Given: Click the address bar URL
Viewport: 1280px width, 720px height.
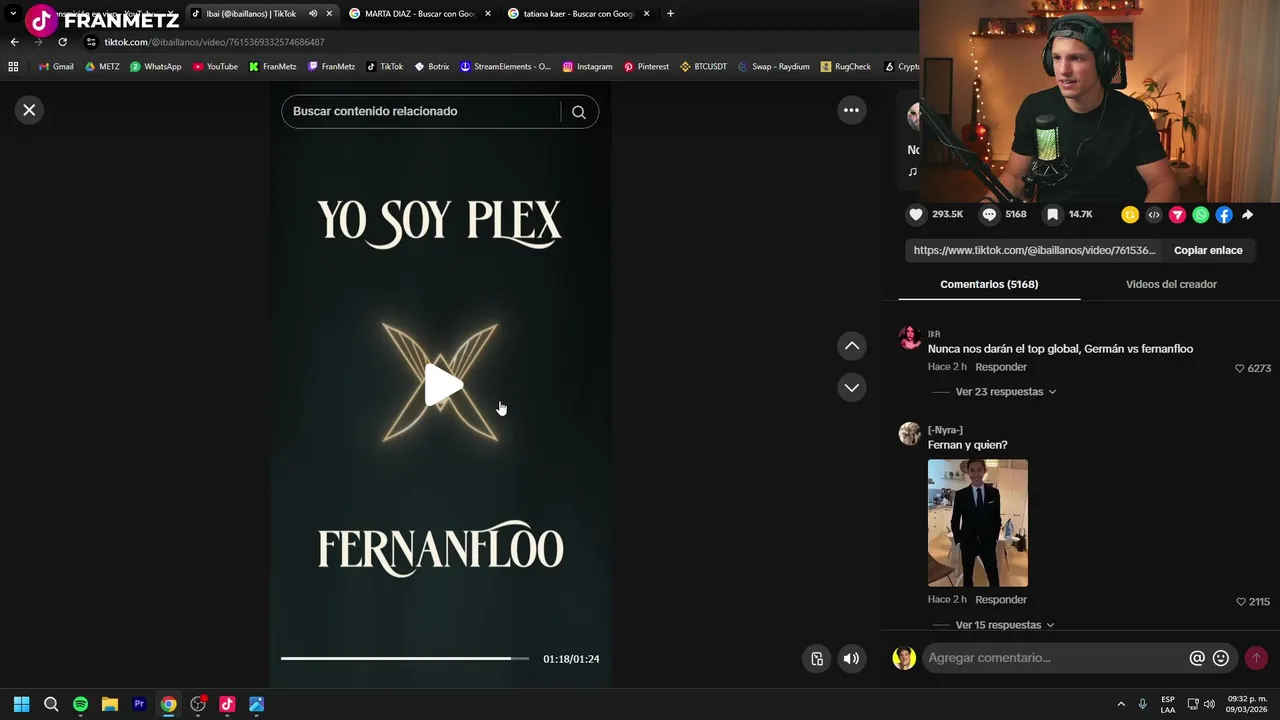Looking at the screenshot, I should click(214, 42).
